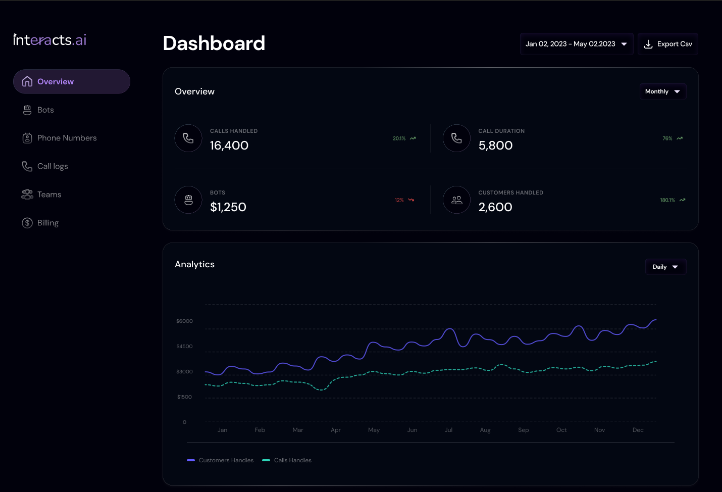
Task: Click the interacts.ai logo
Action: coord(50,40)
